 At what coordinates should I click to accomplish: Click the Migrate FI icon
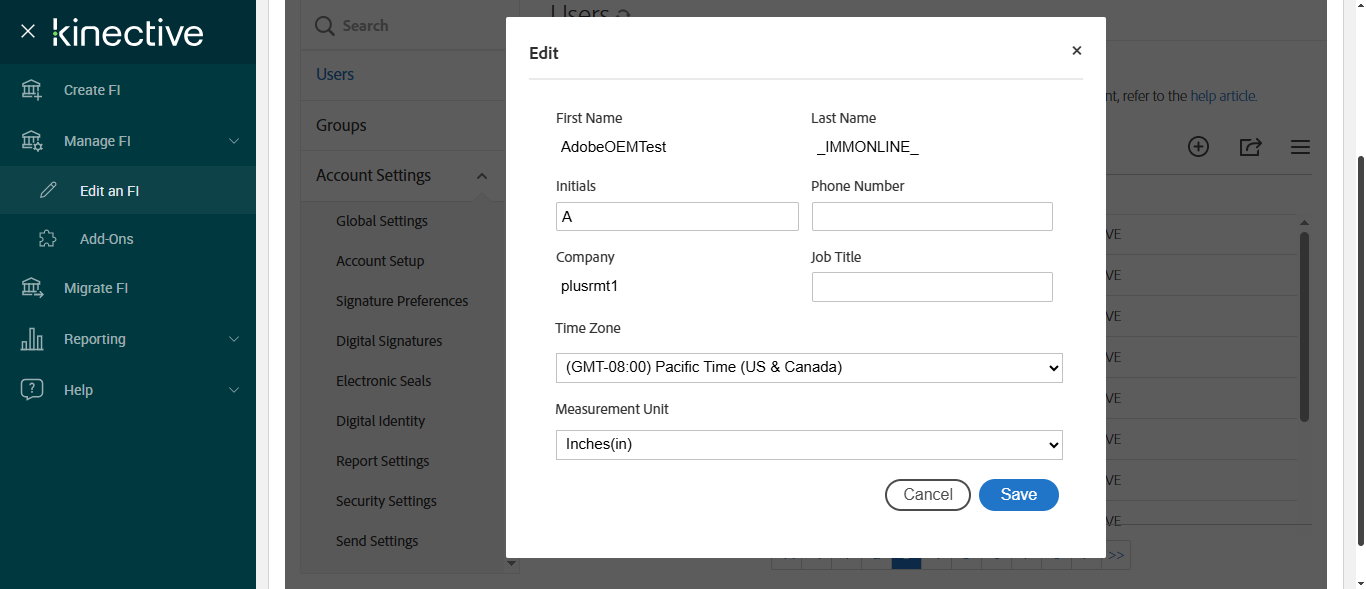[x=32, y=288]
